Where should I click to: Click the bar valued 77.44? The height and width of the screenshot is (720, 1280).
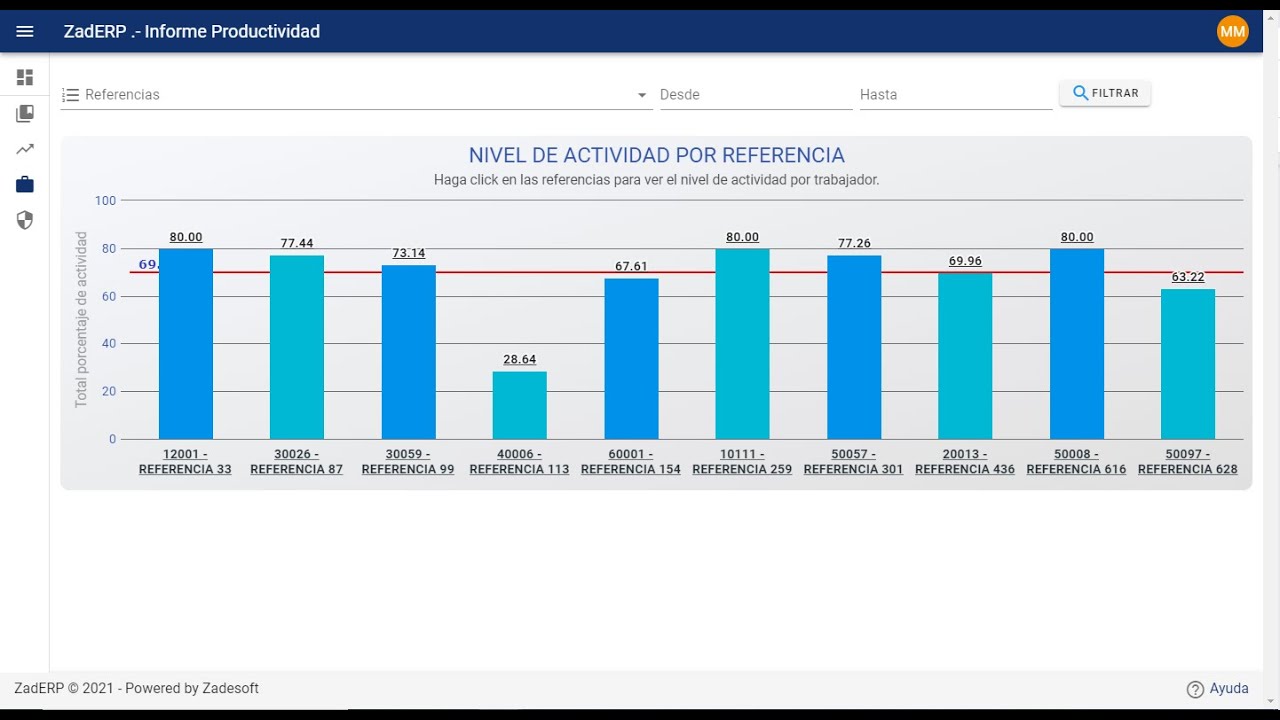tap(297, 347)
